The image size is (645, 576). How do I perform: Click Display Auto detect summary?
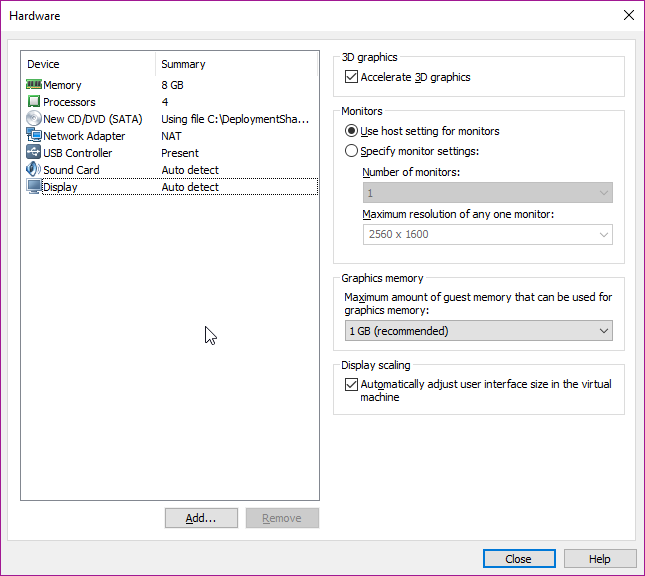190,187
